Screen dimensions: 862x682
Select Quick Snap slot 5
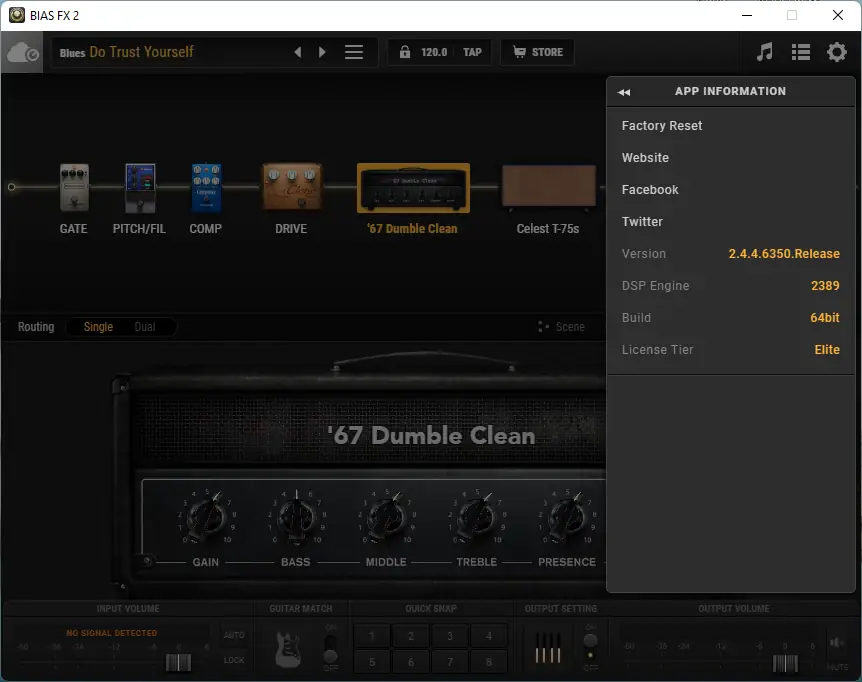pos(372,662)
